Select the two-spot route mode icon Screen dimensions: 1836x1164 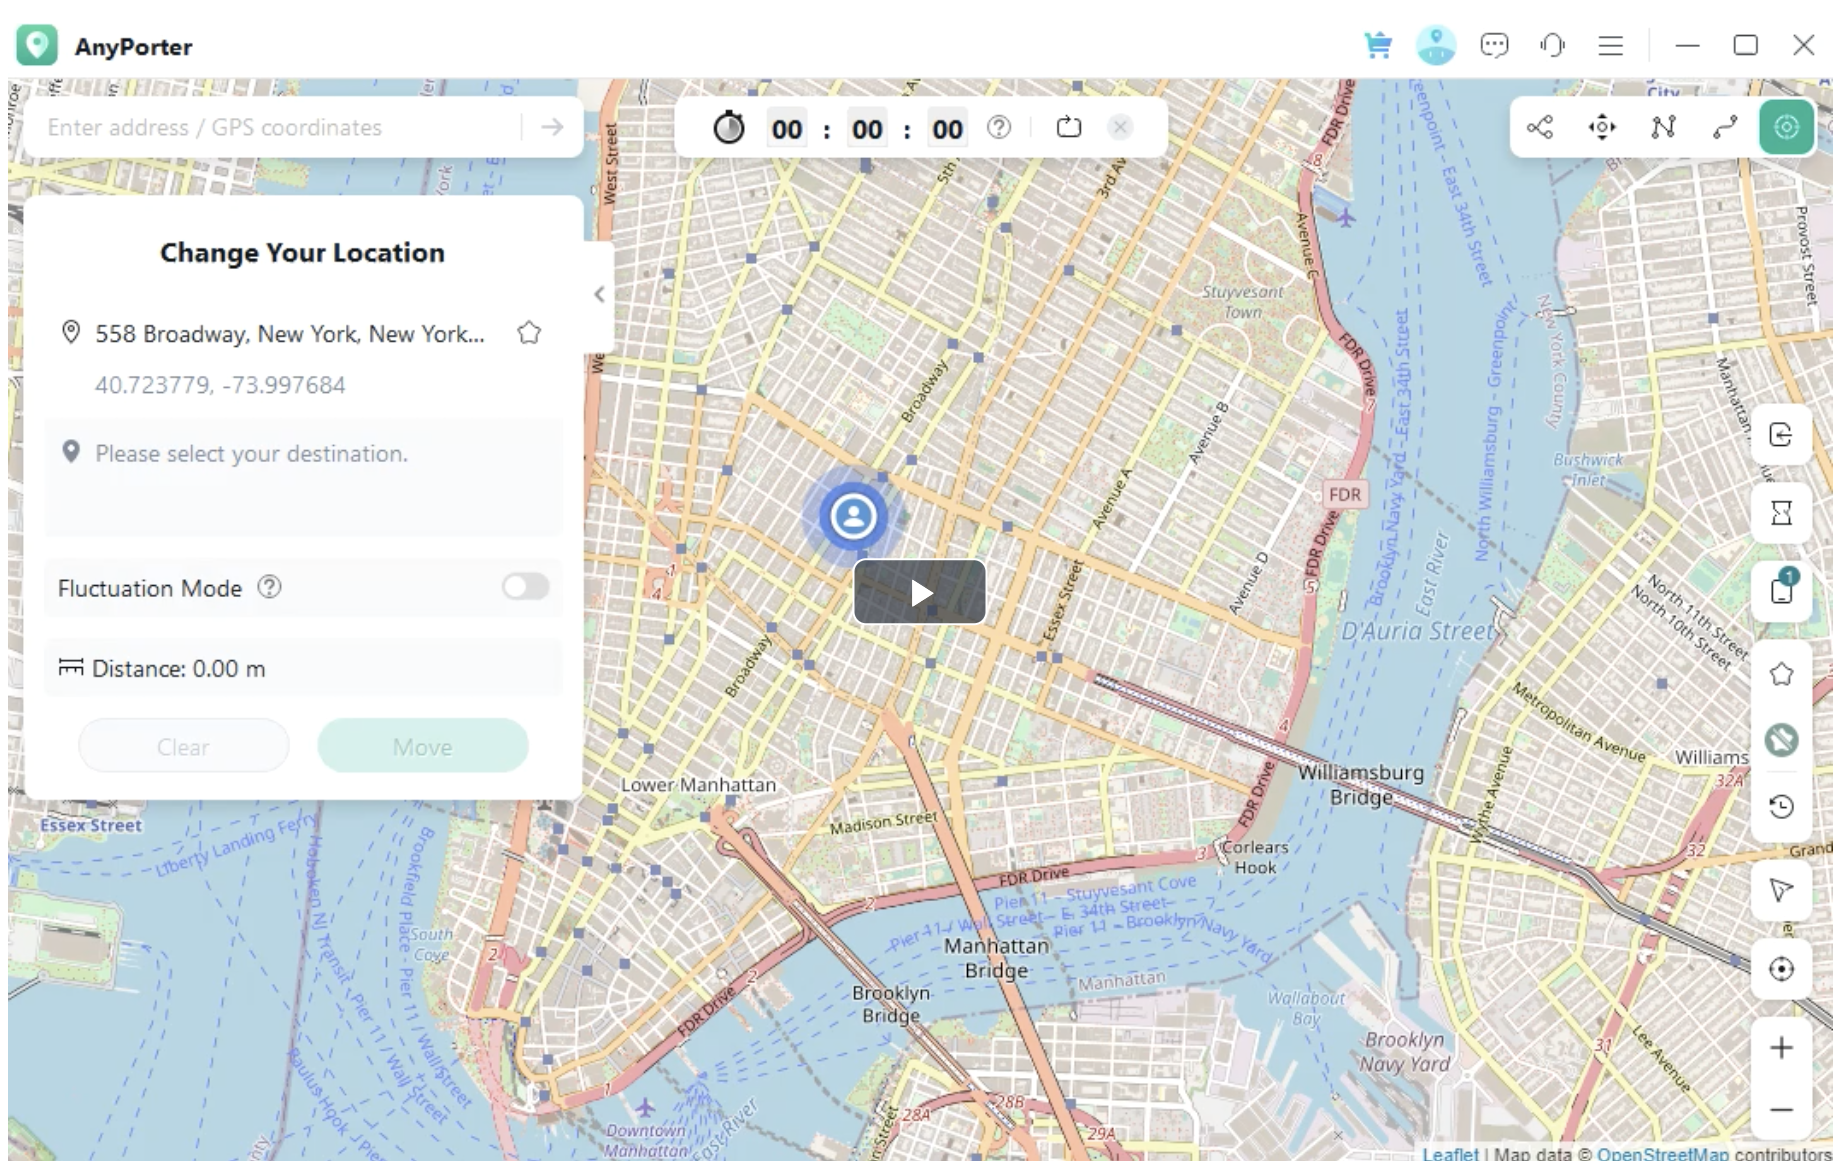tap(1725, 127)
